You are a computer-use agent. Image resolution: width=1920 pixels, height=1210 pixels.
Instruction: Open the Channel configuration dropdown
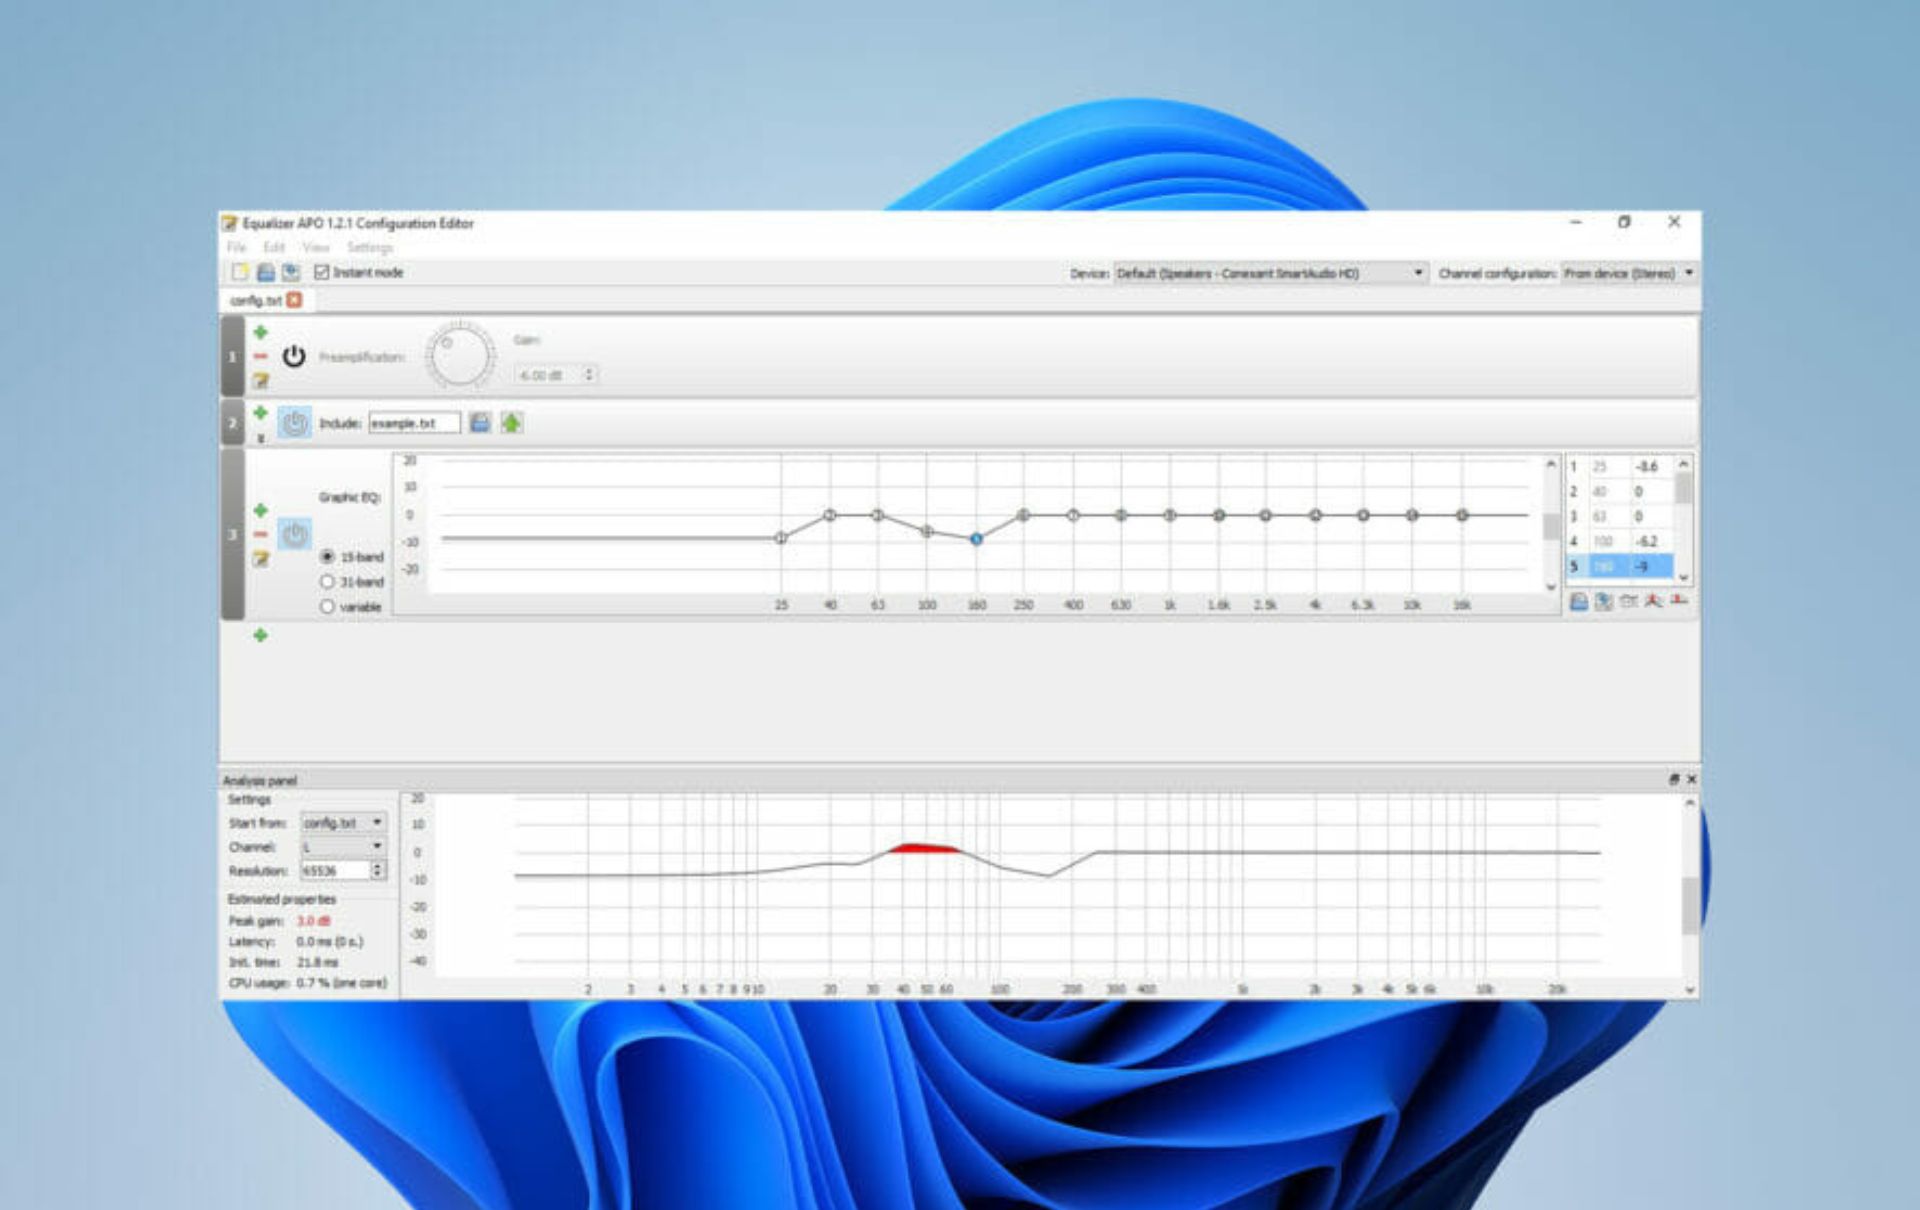tap(1629, 273)
